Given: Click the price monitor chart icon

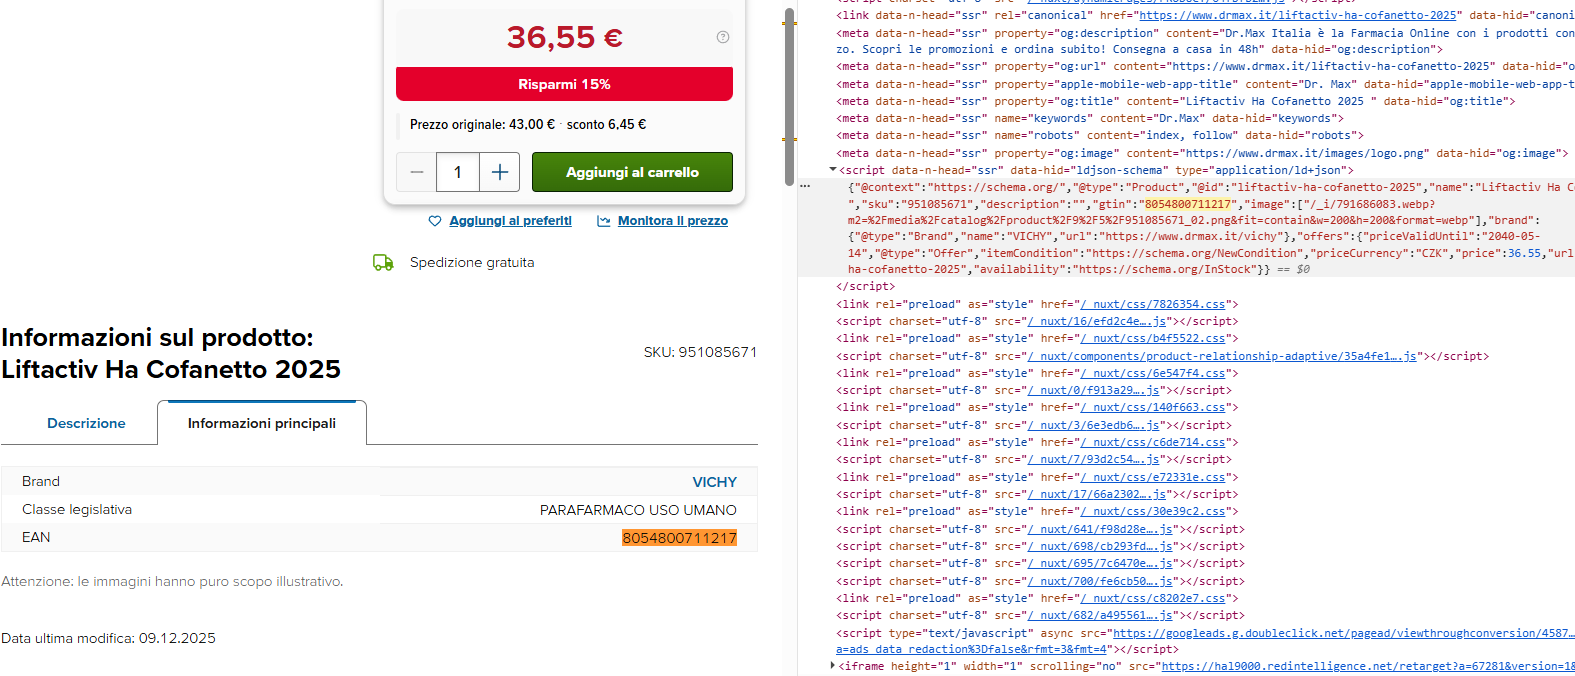Looking at the screenshot, I should tap(604, 221).
